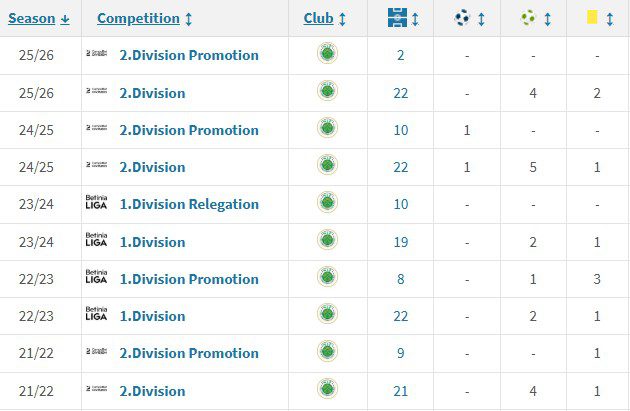Sort table by Club column

(324, 19)
